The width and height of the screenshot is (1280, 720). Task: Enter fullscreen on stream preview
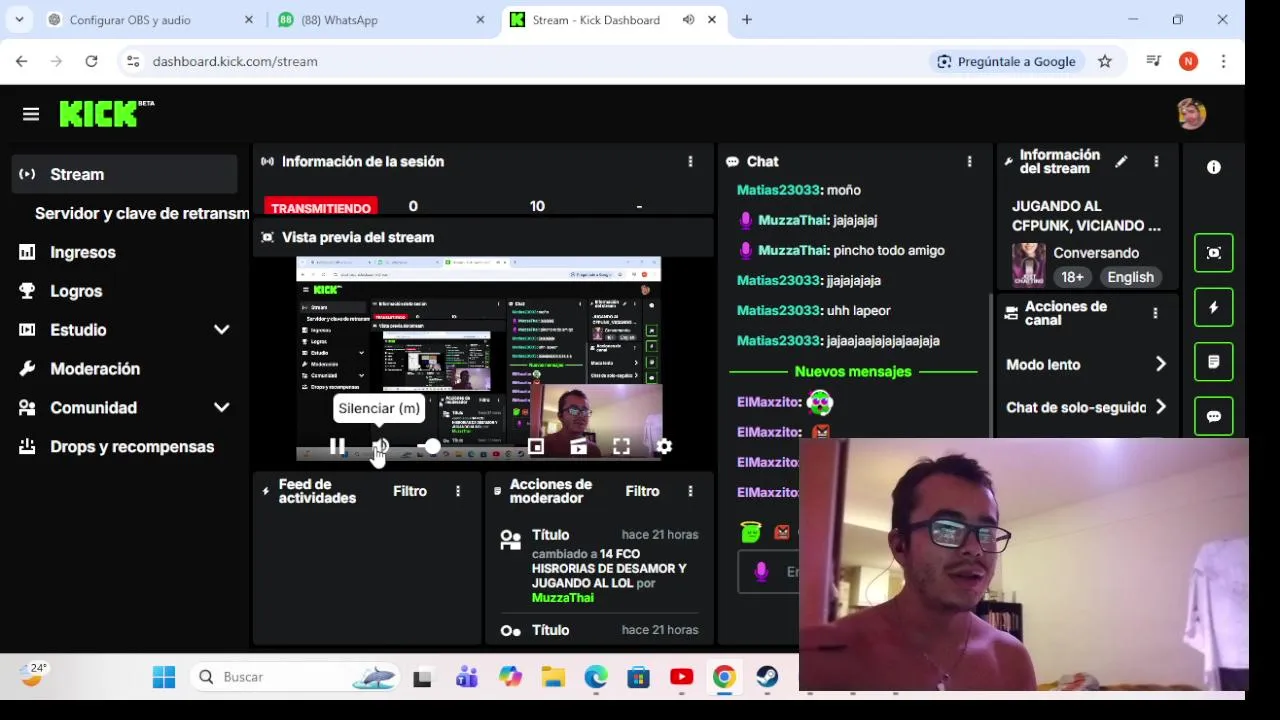[621, 447]
